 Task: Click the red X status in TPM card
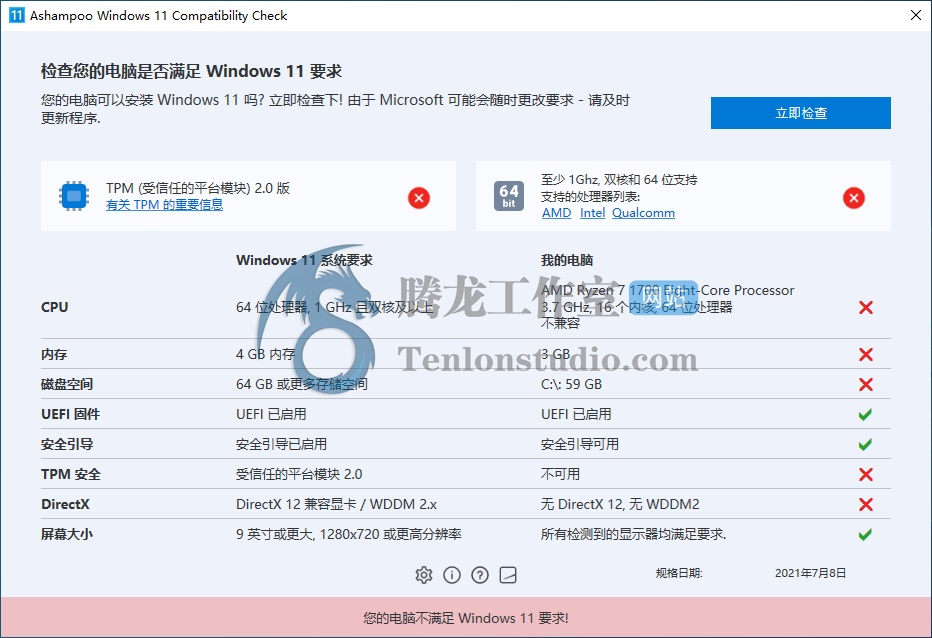[419, 198]
